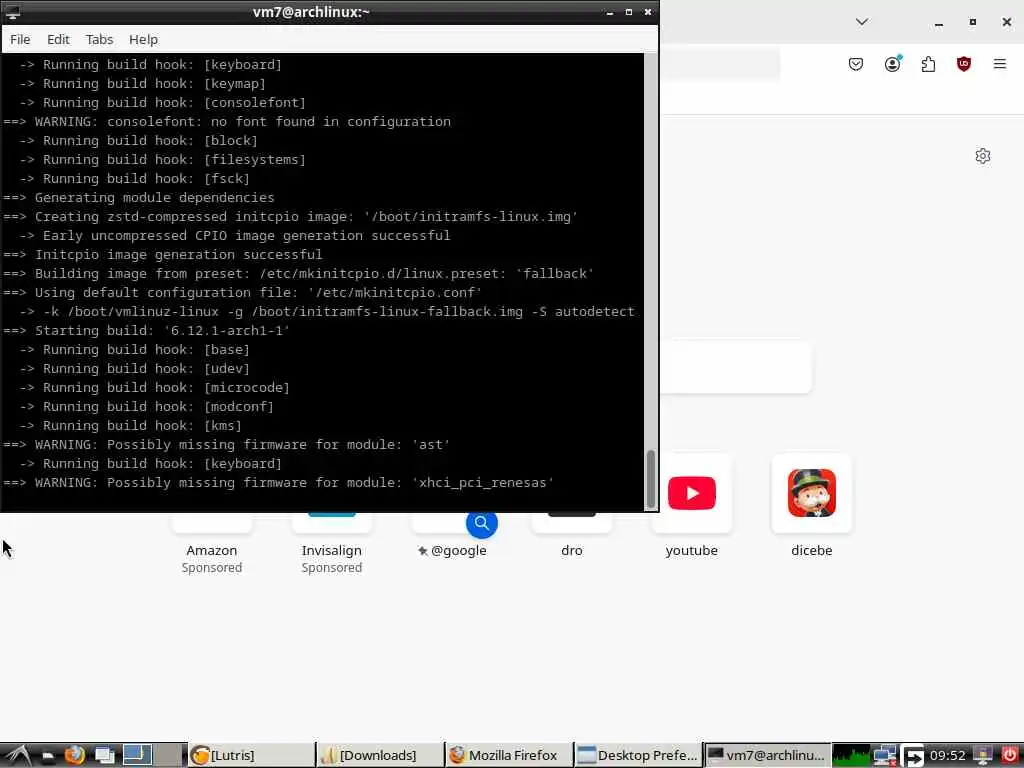Open the File menu in terminal
This screenshot has height=768, width=1024.
20,39
